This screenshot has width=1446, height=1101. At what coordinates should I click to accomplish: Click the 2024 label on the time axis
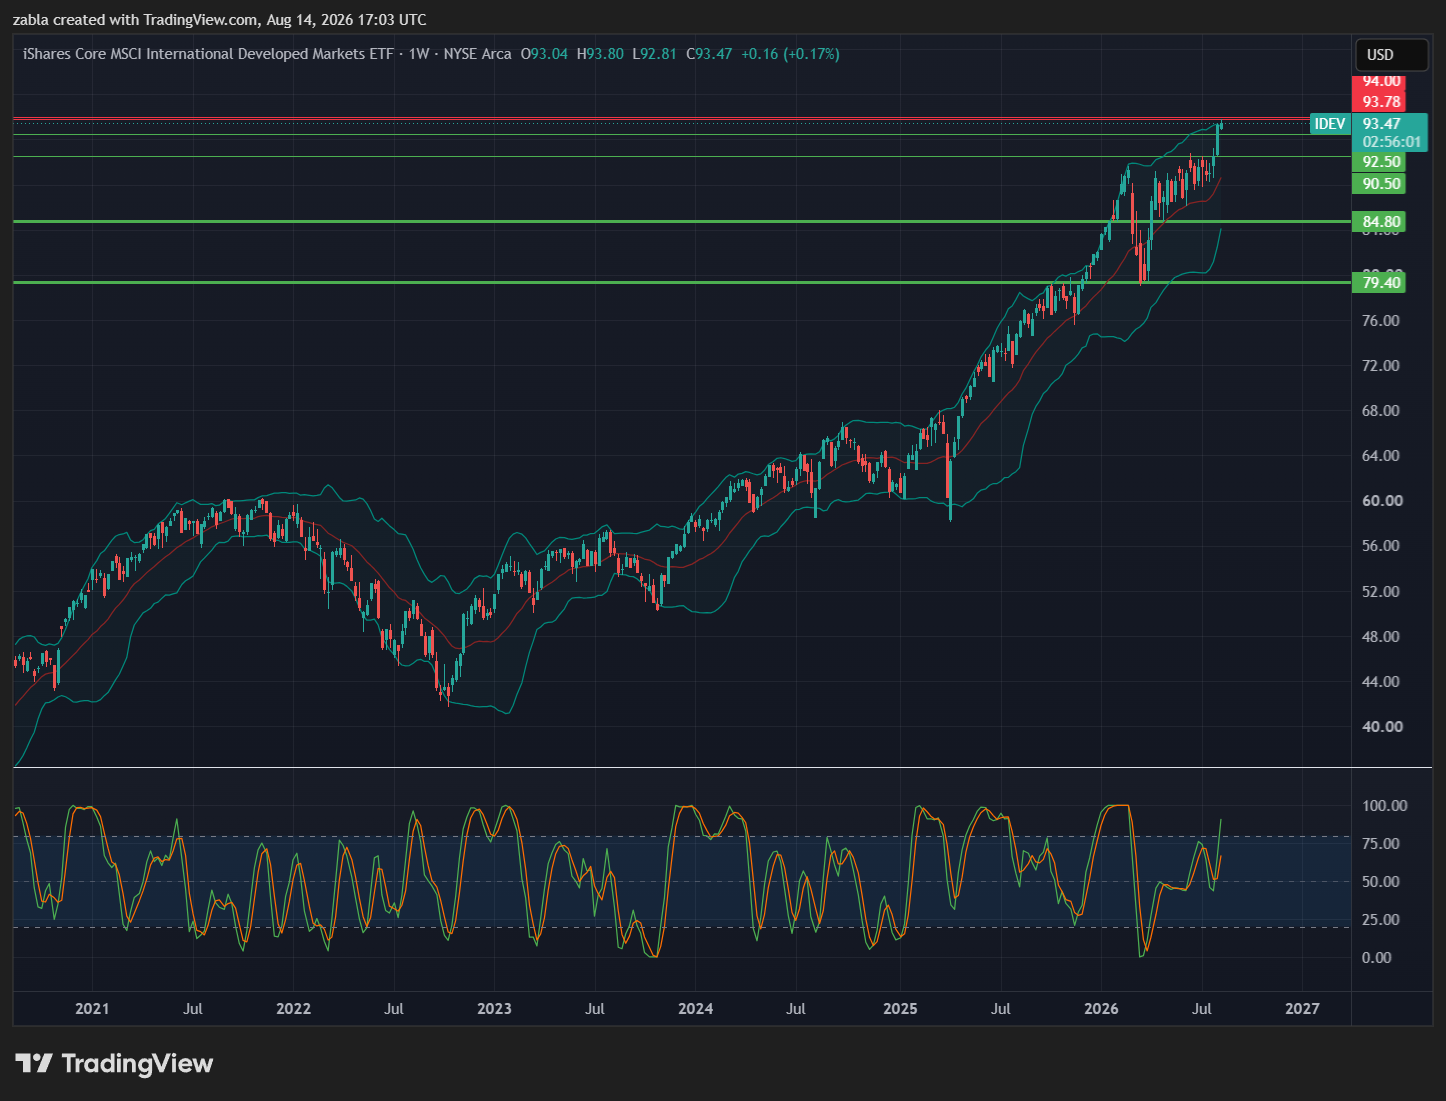(695, 1009)
